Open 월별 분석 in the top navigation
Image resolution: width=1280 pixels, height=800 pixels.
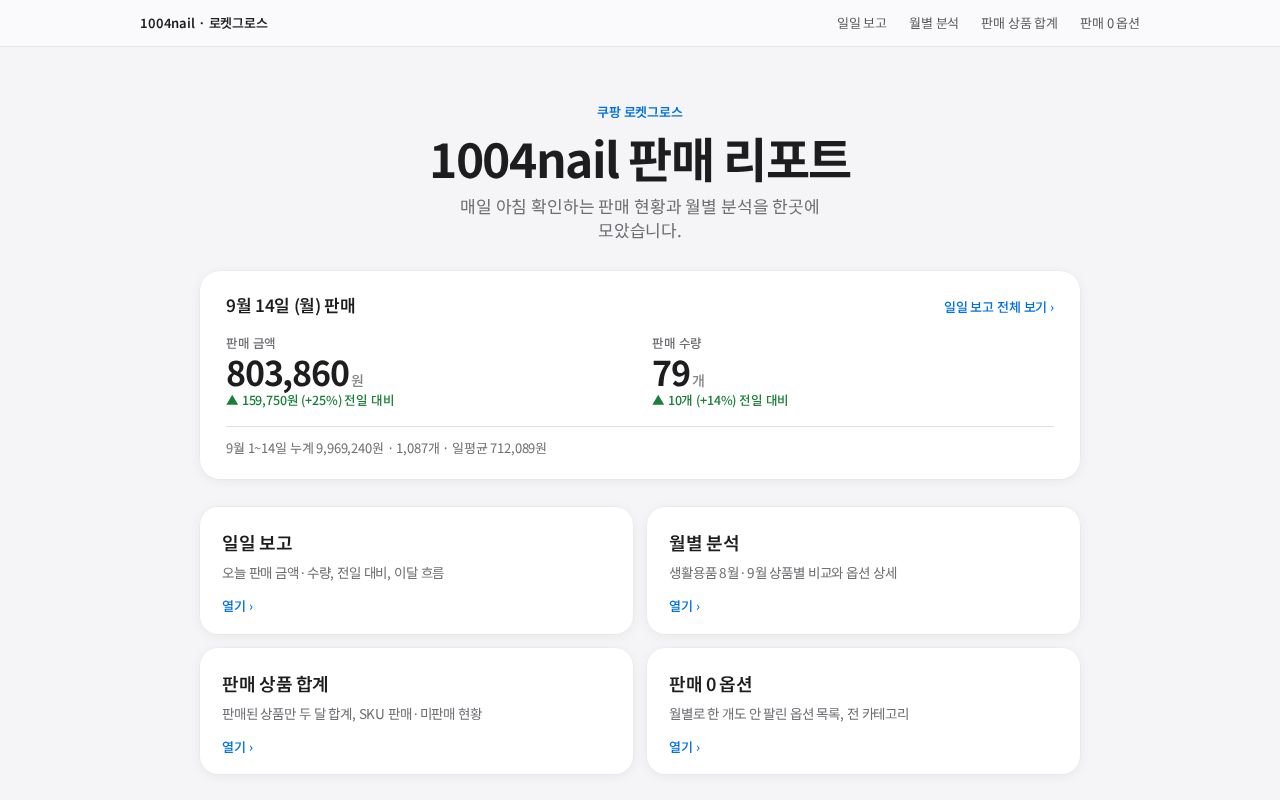point(934,23)
